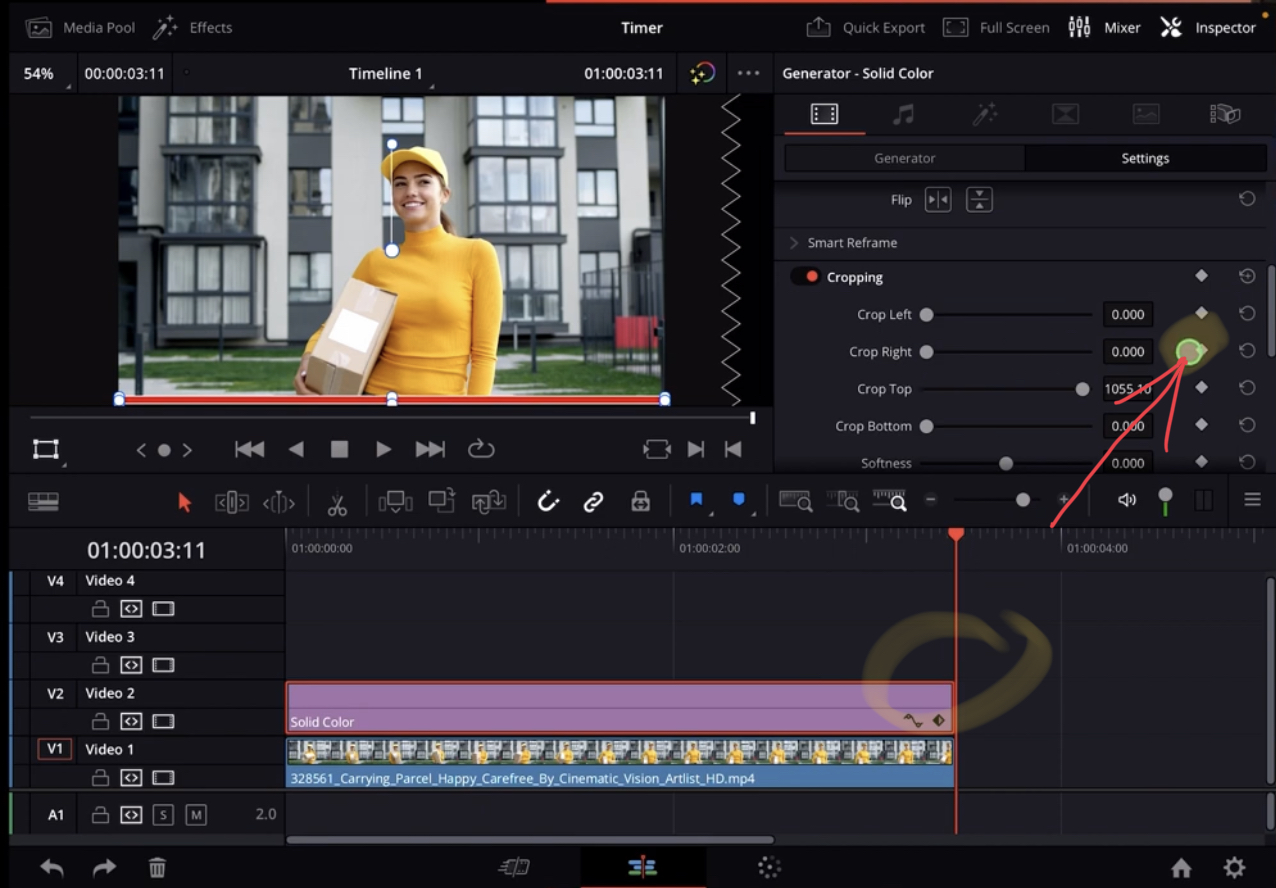Screen dimensions: 1276x888
Task: Lock the Video 1 track
Action: pos(99,777)
